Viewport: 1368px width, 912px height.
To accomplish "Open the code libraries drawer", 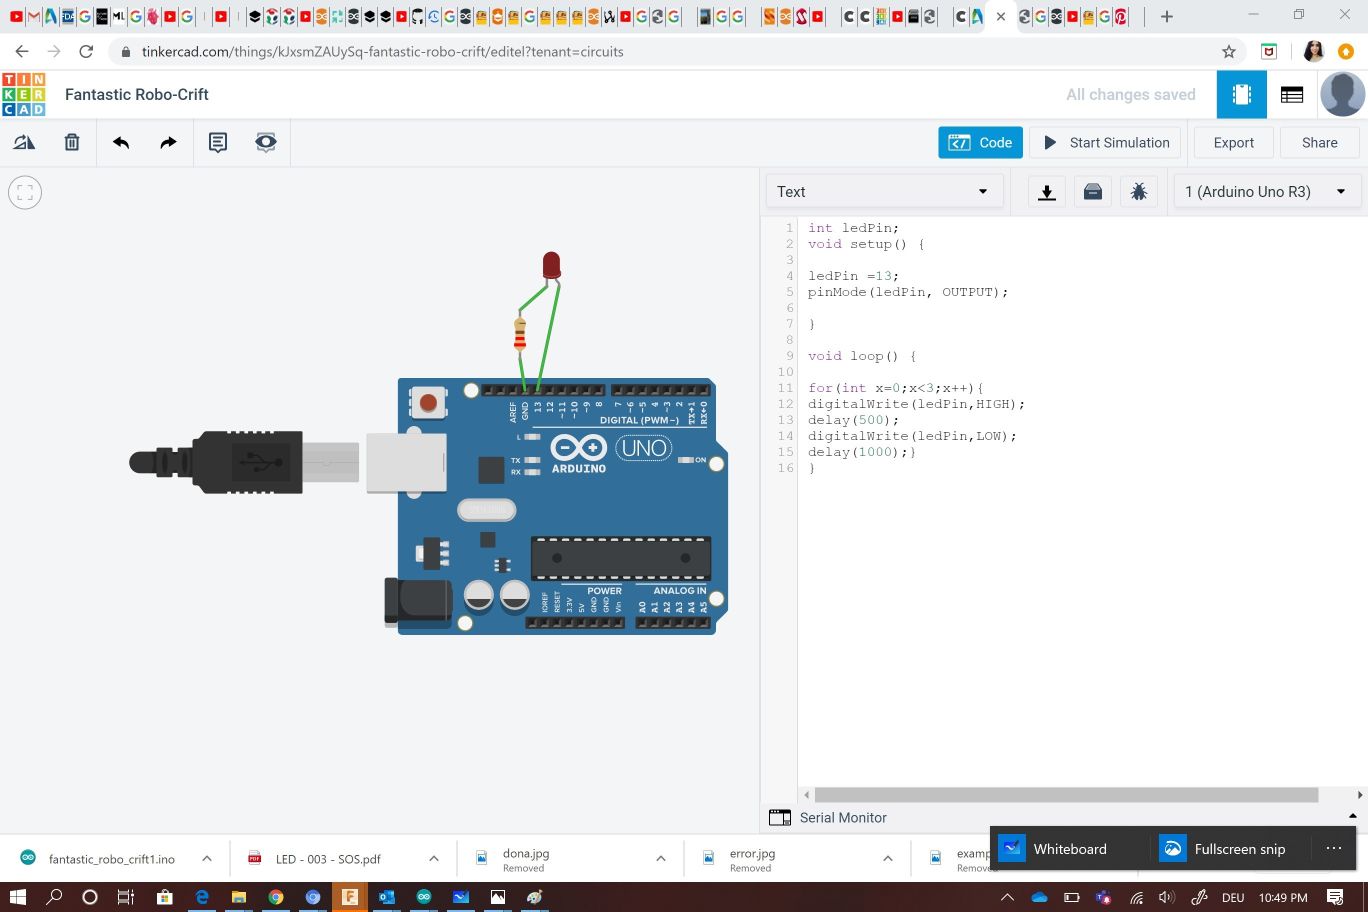I will [1093, 192].
